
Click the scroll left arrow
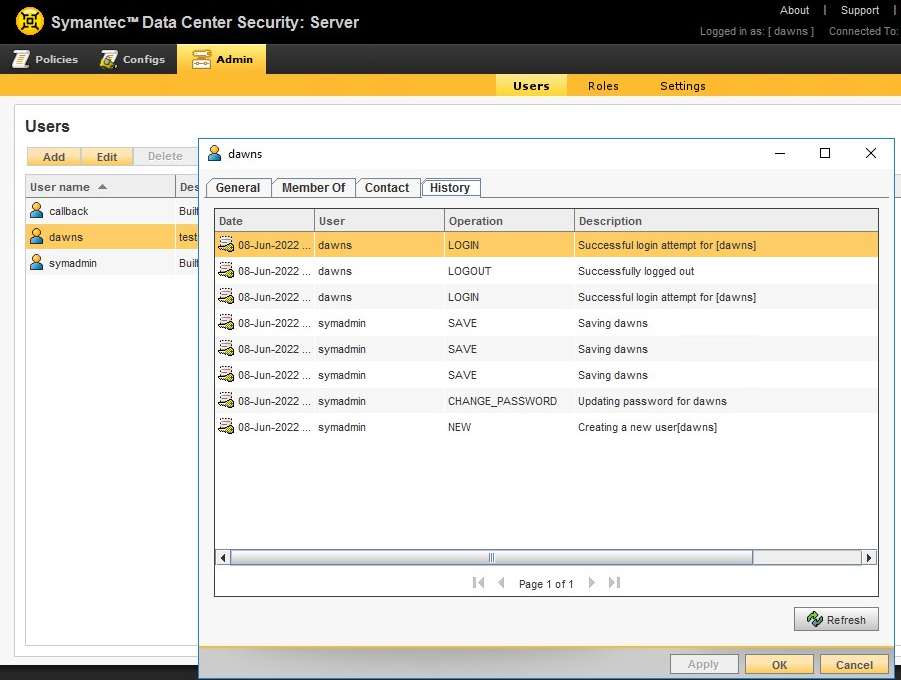click(x=223, y=557)
